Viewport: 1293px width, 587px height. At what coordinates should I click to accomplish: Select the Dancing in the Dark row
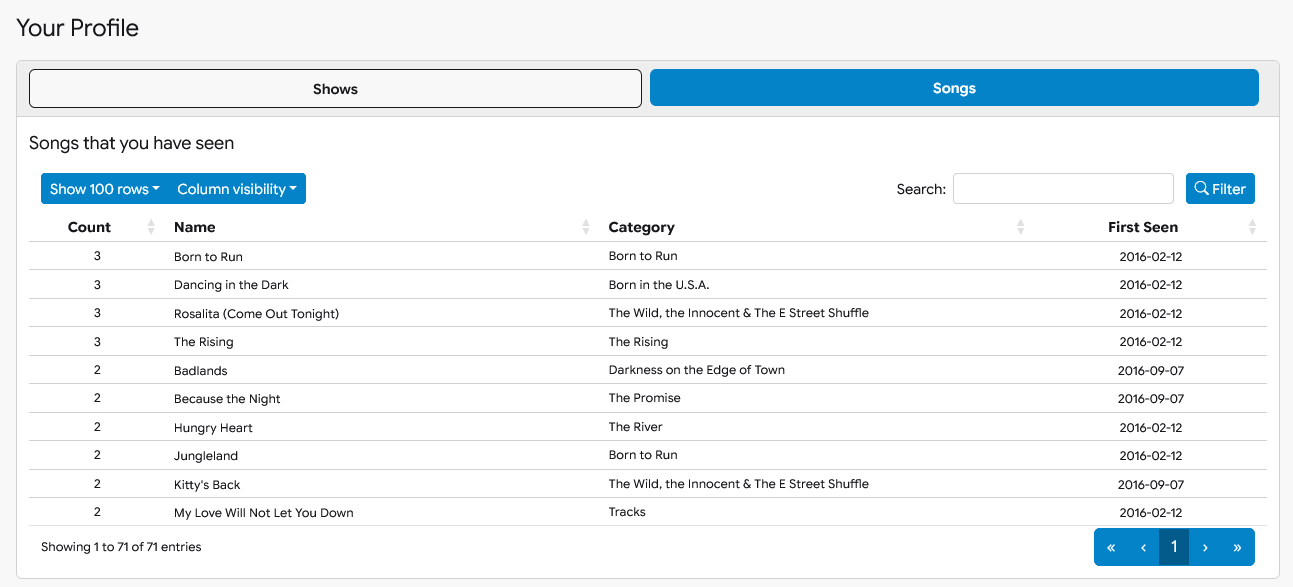[231, 285]
